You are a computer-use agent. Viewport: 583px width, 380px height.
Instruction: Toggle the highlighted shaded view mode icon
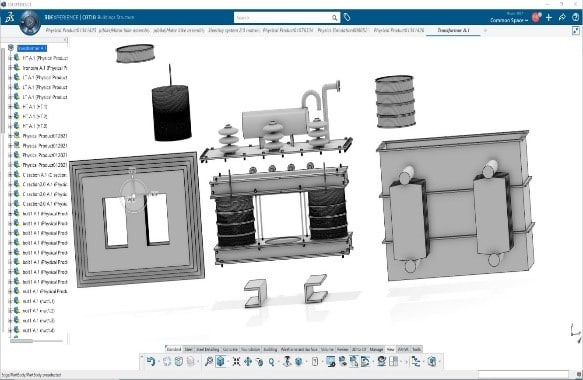[x=221, y=361]
